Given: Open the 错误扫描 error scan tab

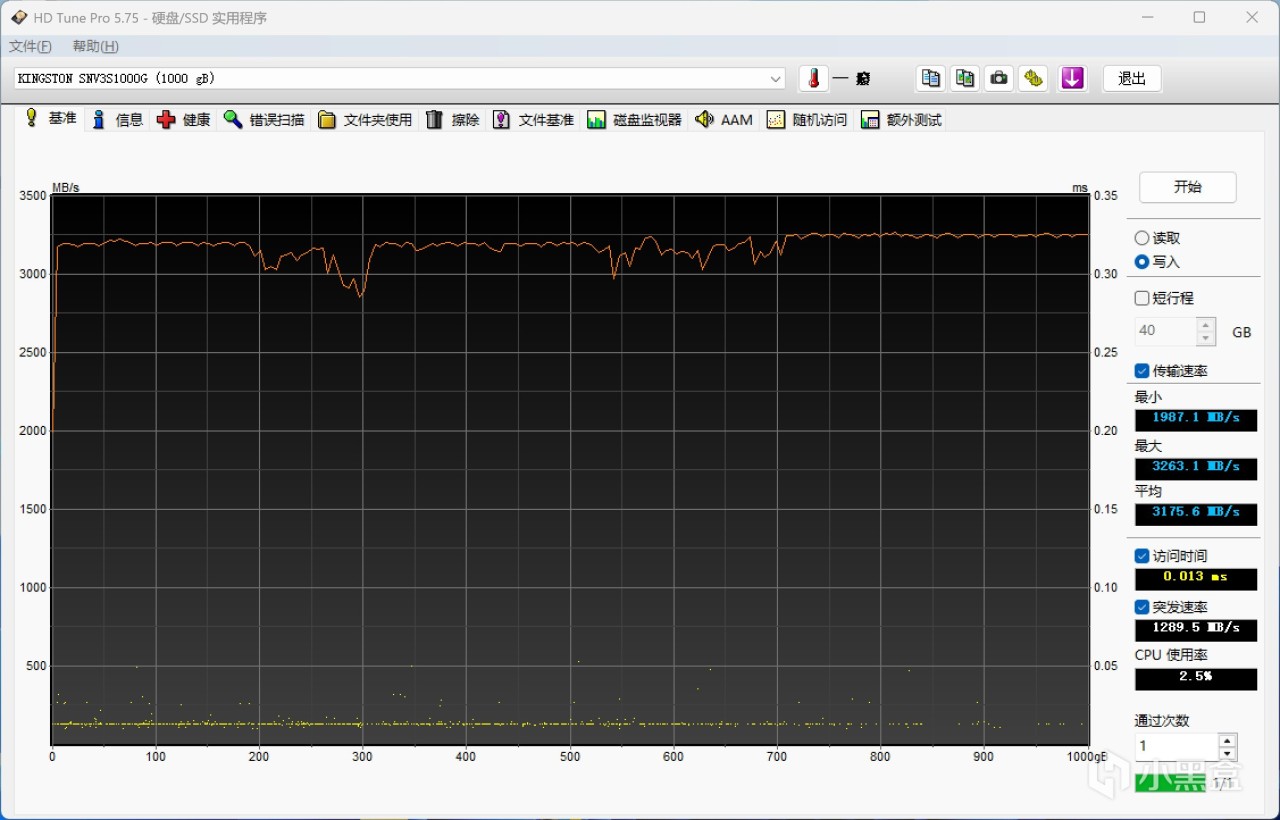Looking at the screenshot, I should [265, 120].
